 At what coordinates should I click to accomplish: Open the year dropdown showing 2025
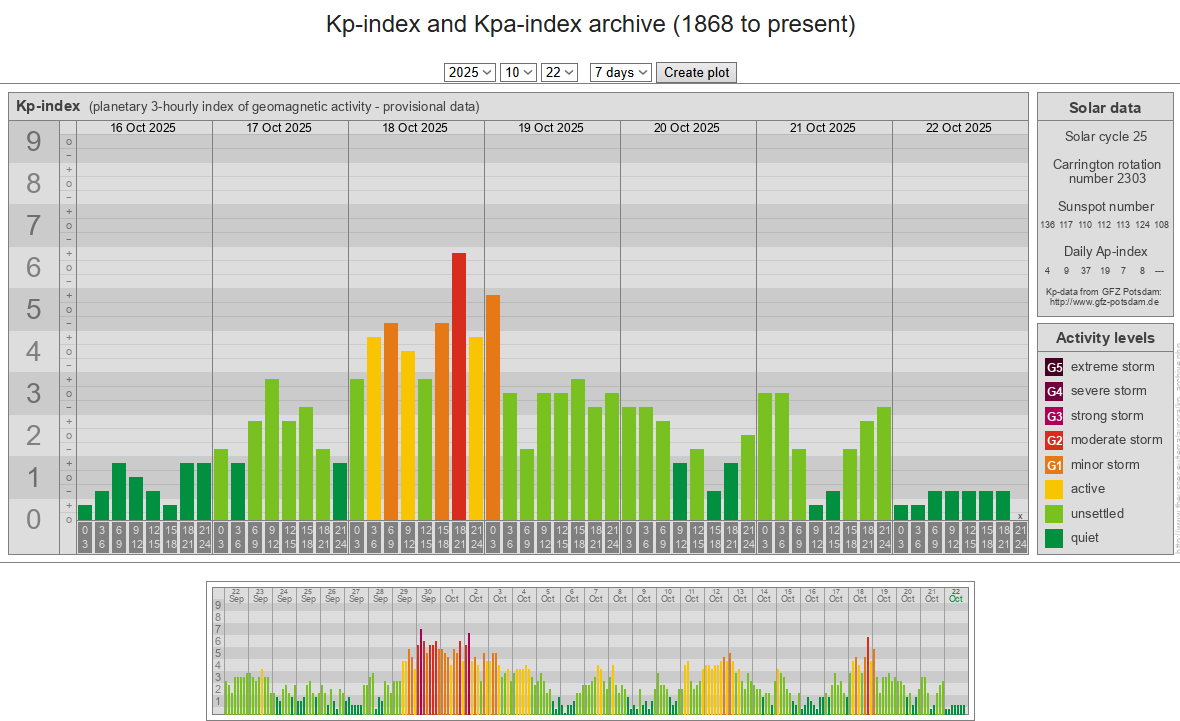(x=470, y=72)
